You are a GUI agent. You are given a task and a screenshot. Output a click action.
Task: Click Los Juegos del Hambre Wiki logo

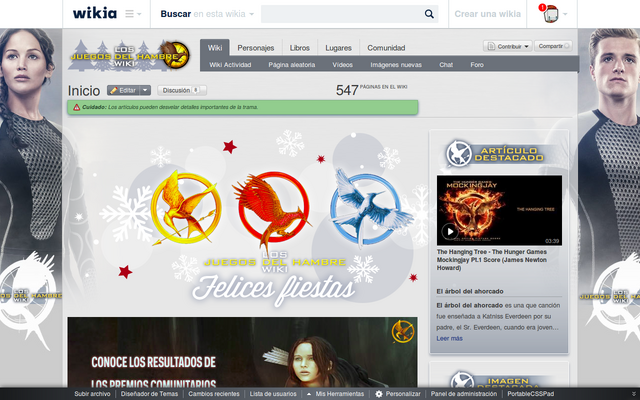pyautogui.click(x=129, y=55)
